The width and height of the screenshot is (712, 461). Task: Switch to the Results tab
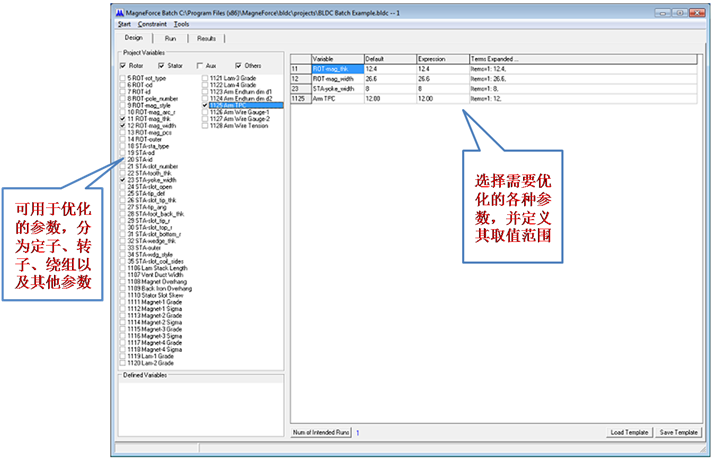point(206,38)
